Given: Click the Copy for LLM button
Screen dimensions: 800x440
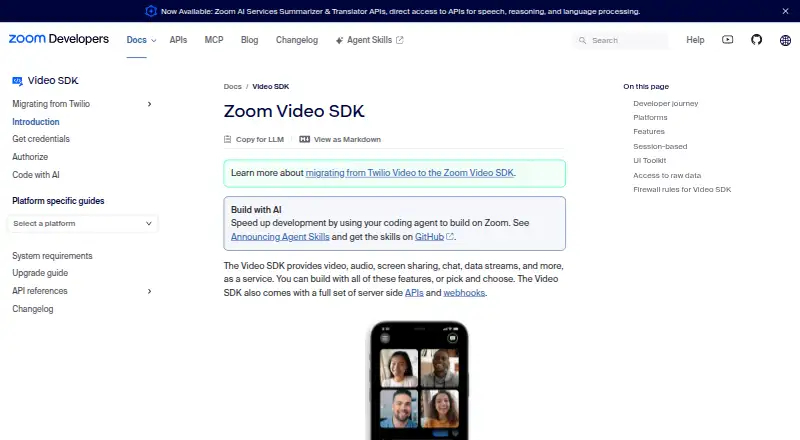Looking at the screenshot, I should pos(254,139).
